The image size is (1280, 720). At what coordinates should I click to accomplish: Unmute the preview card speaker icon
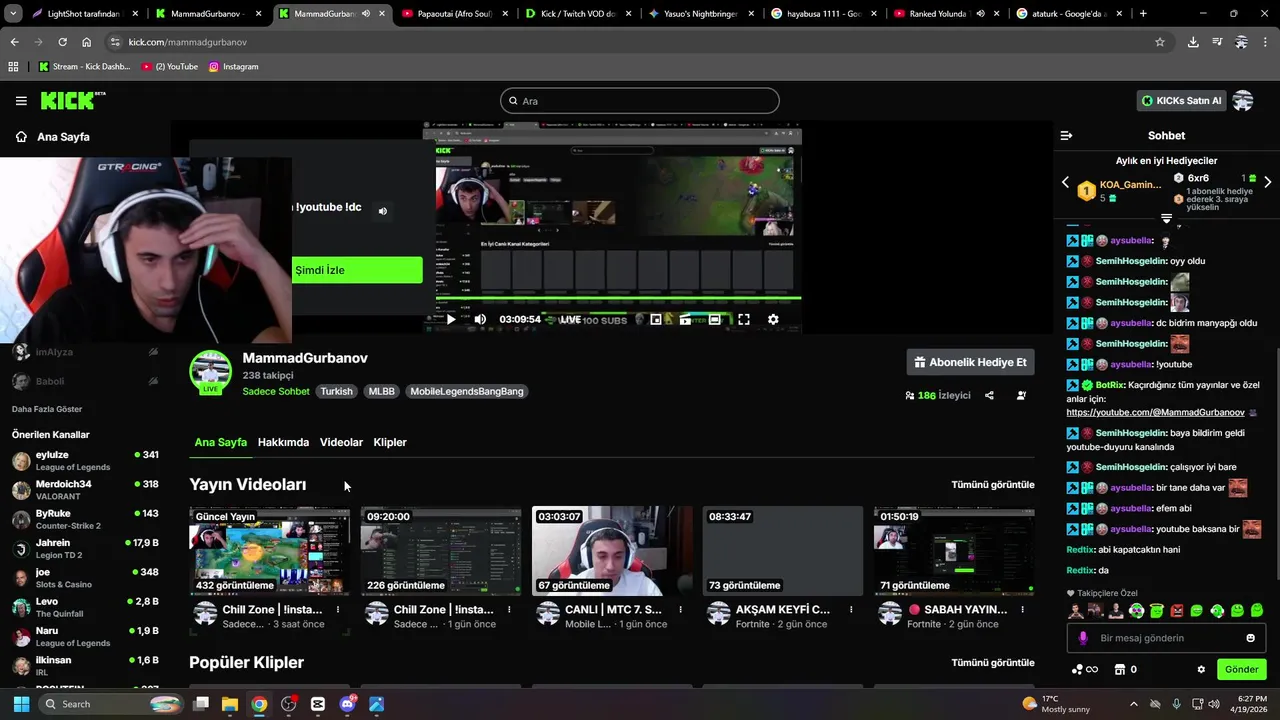(382, 211)
